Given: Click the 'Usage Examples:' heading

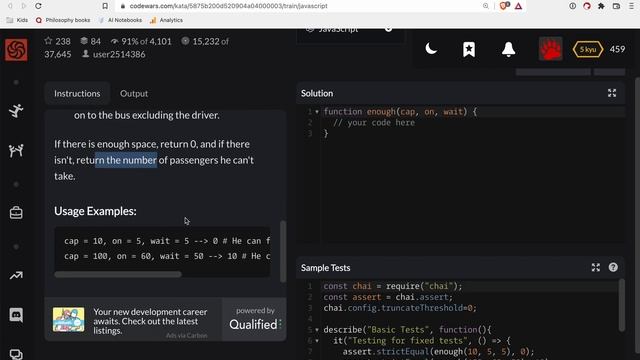Looking at the screenshot, I should pos(96,211).
